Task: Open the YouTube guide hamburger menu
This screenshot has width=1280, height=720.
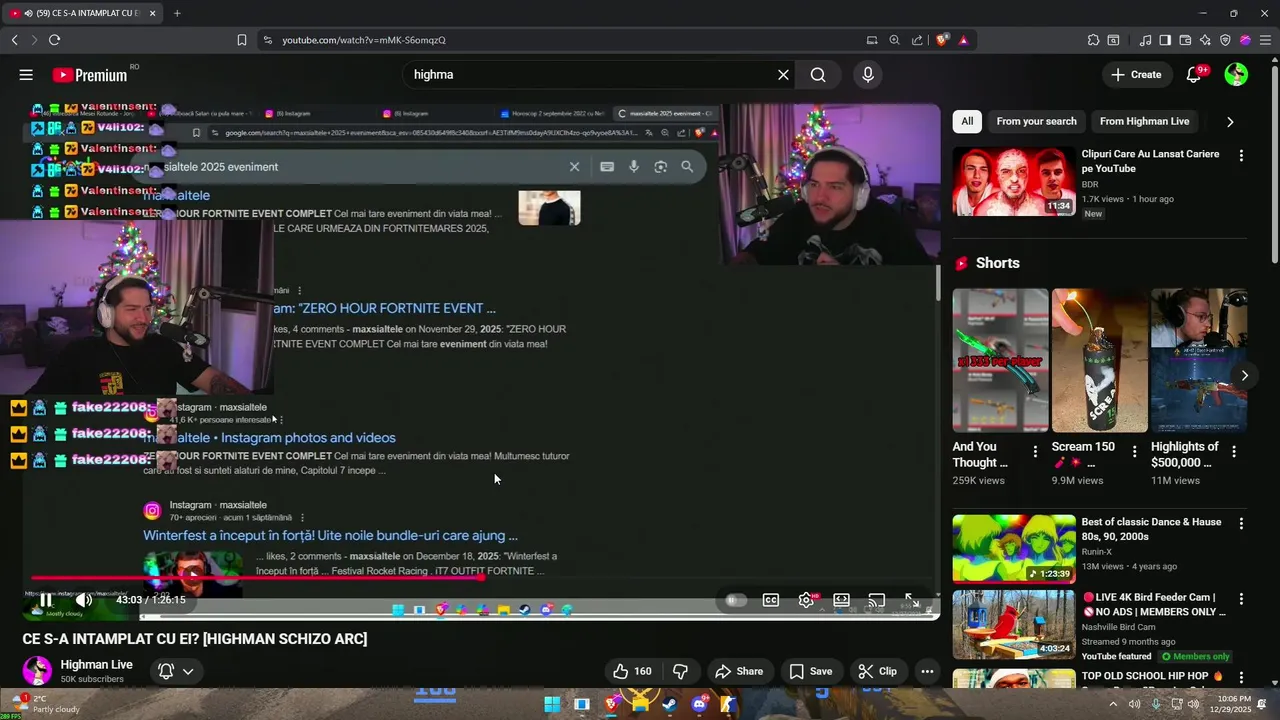Action: click(26, 75)
